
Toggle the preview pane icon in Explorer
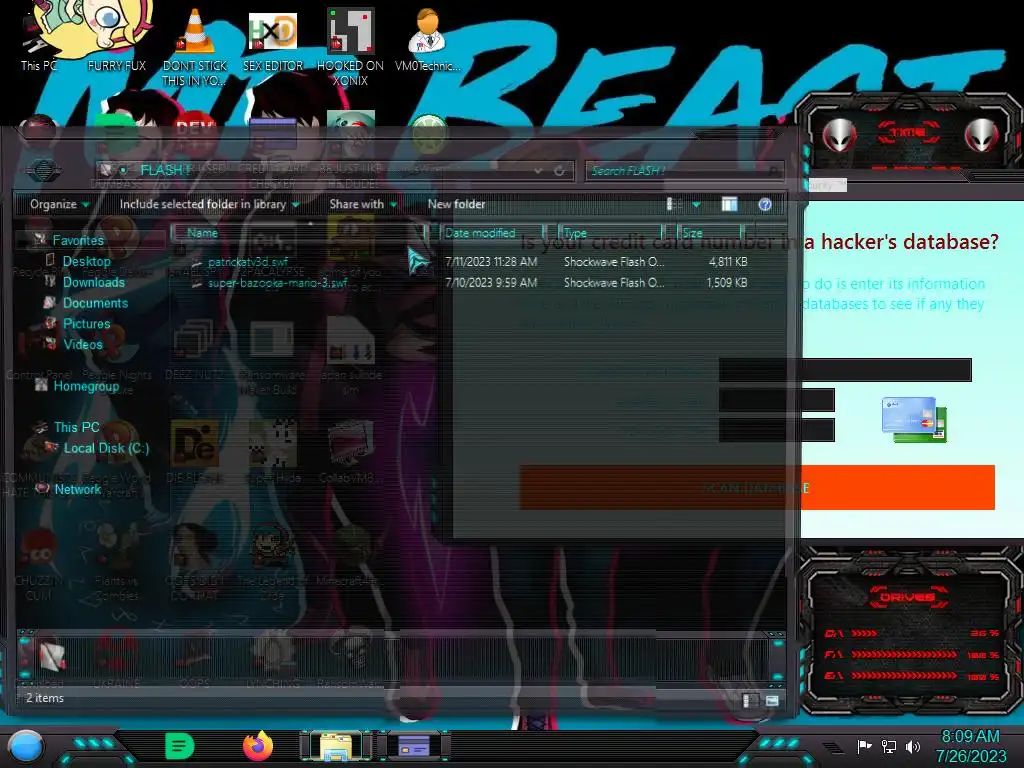729,204
